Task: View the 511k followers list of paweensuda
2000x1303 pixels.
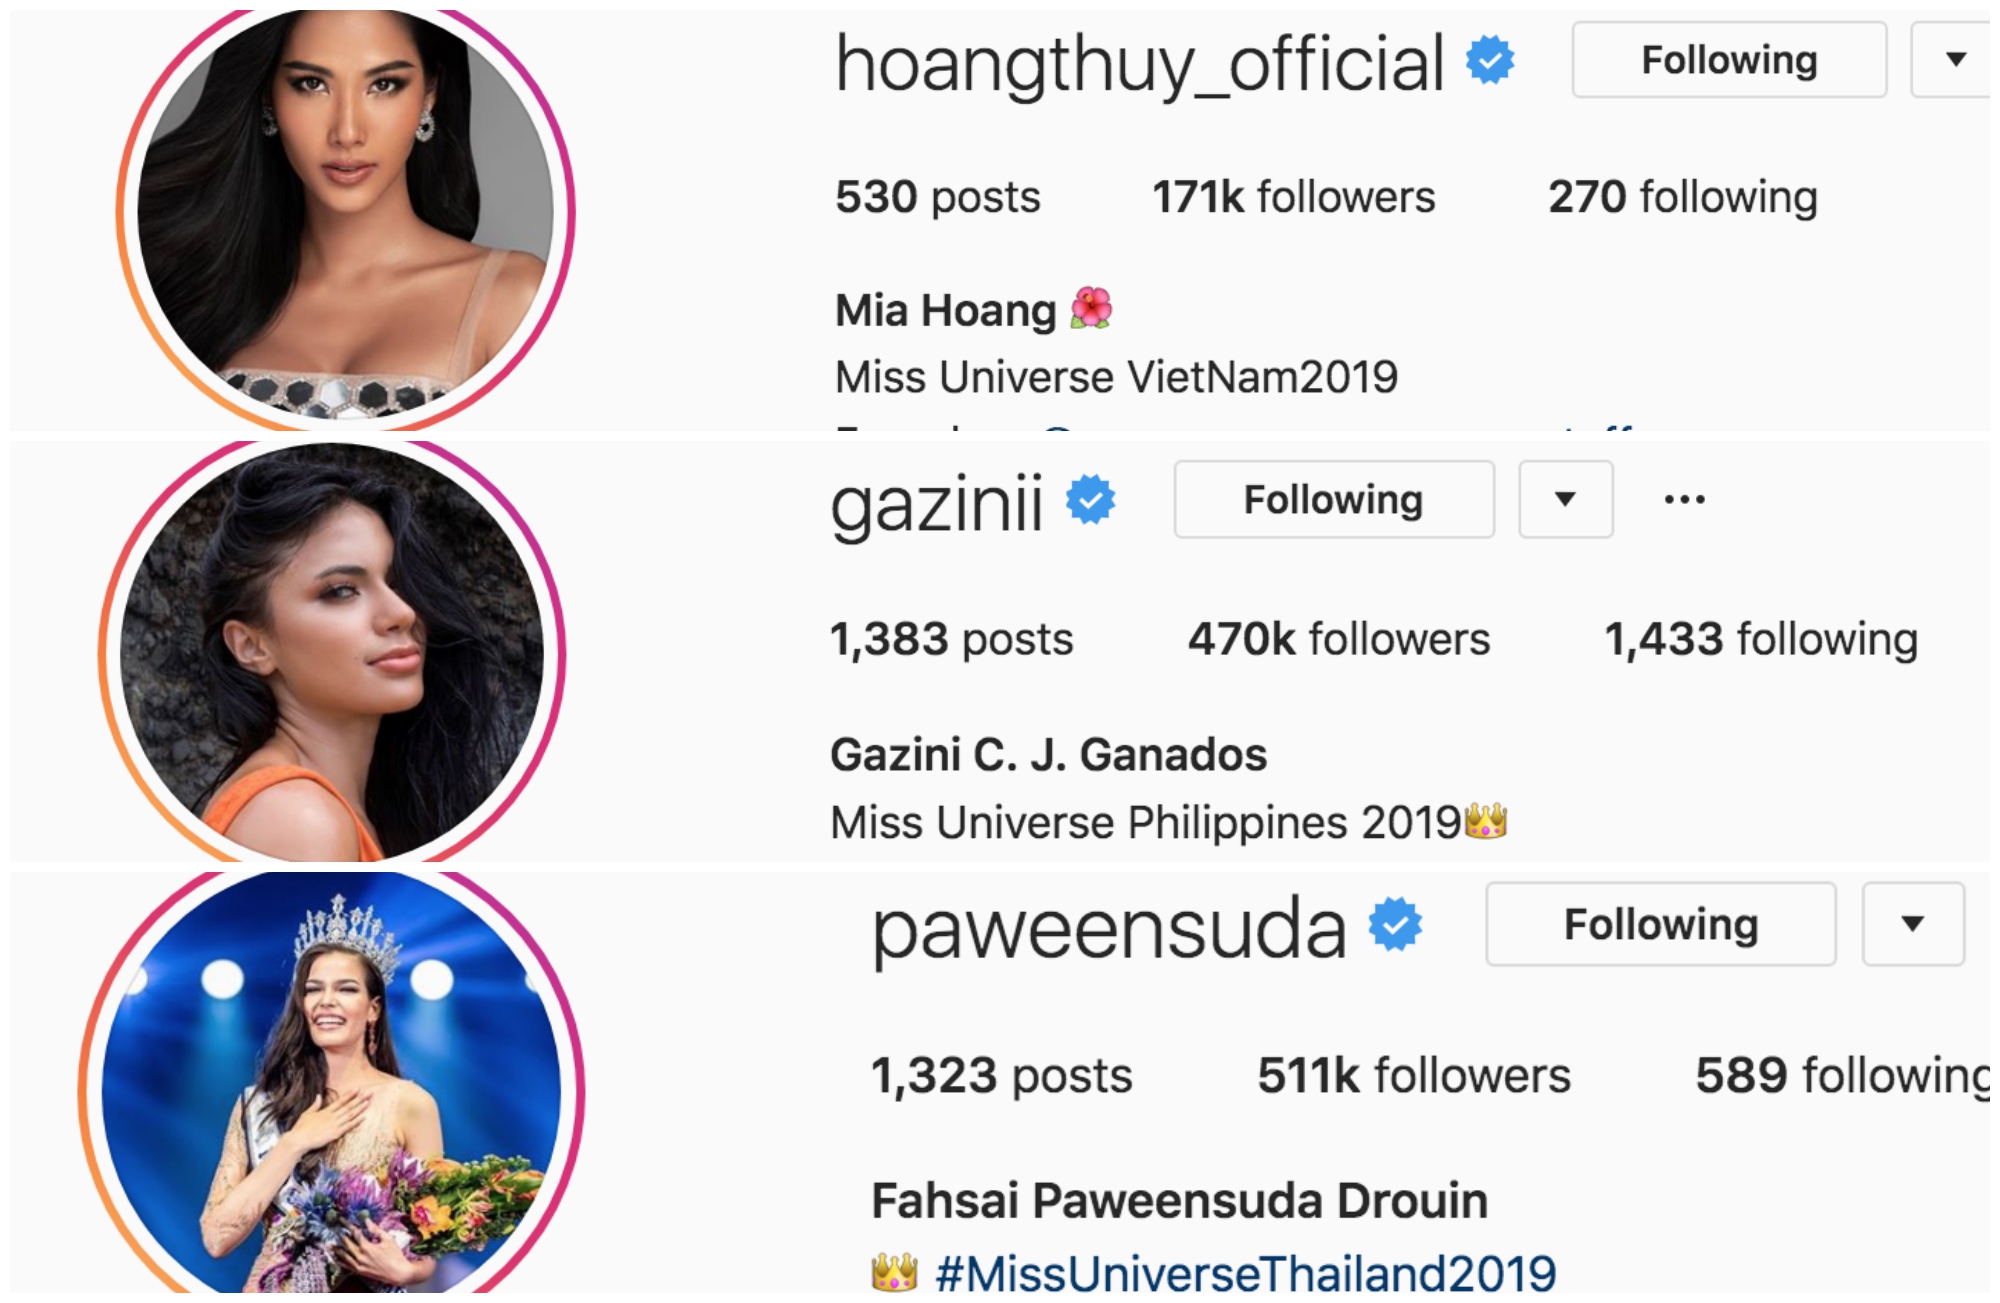Action: 1414,1076
